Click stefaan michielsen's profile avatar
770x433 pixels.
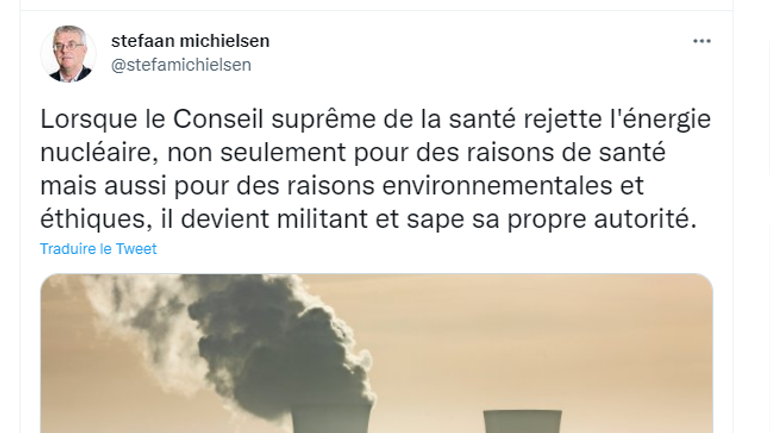[x=68, y=54]
